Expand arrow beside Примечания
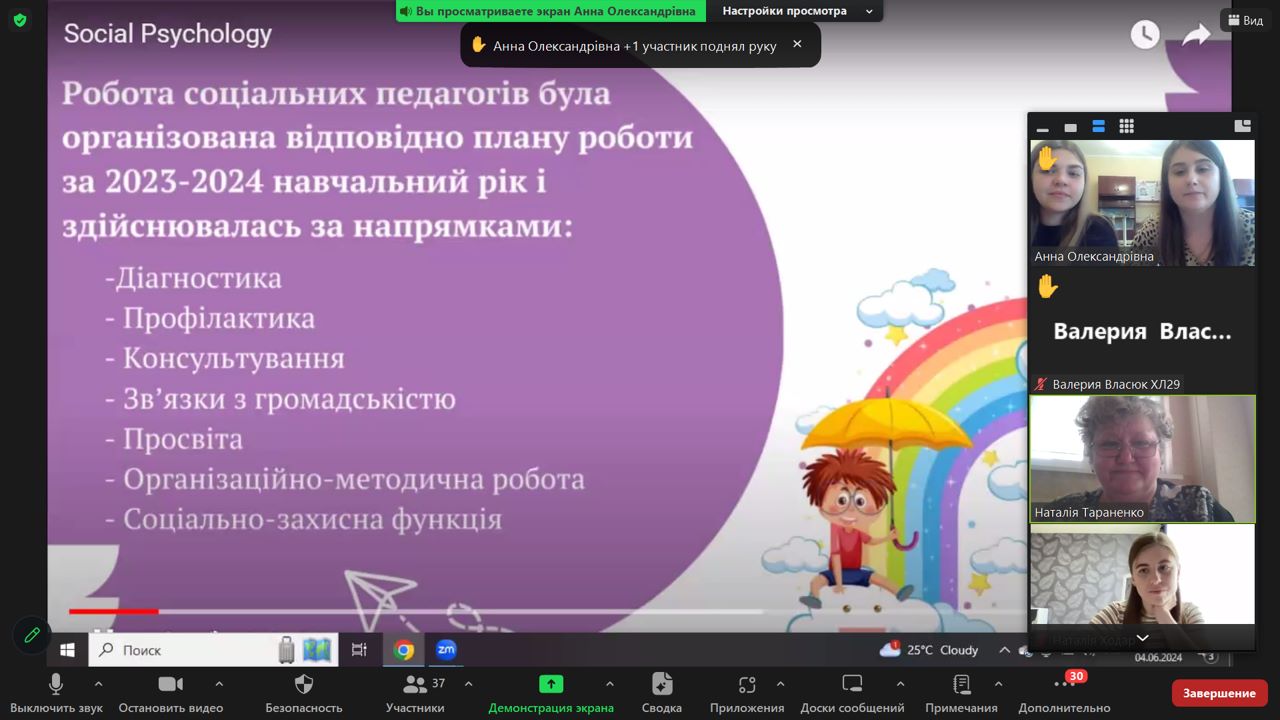 pyautogui.click(x=998, y=684)
